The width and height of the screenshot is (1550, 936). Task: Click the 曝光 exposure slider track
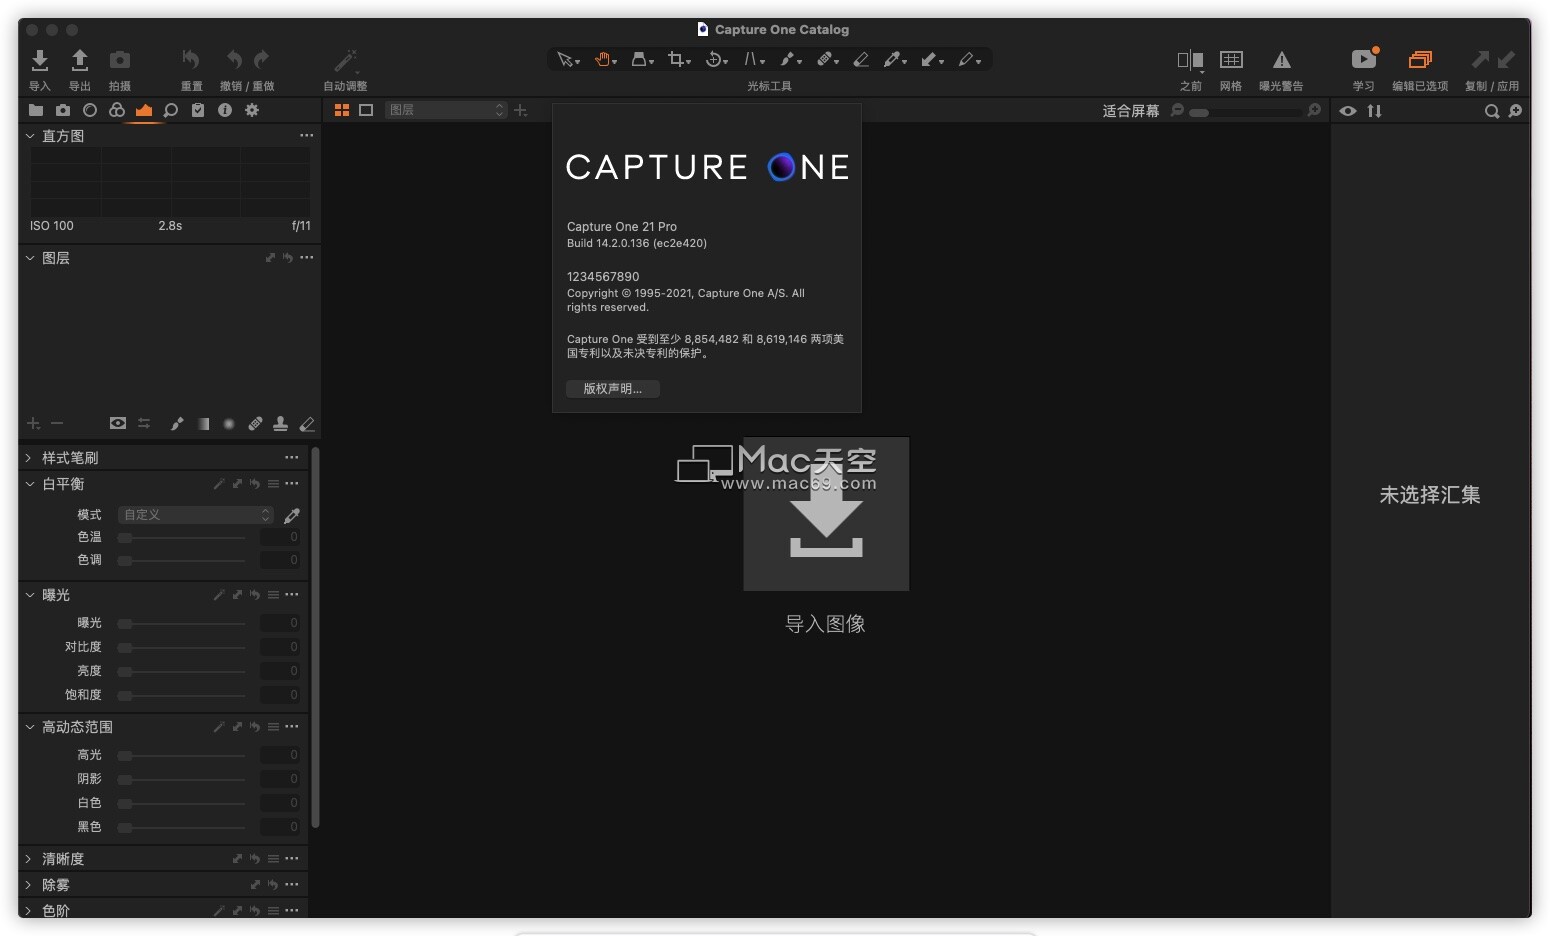pyautogui.click(x=182, y=623)
